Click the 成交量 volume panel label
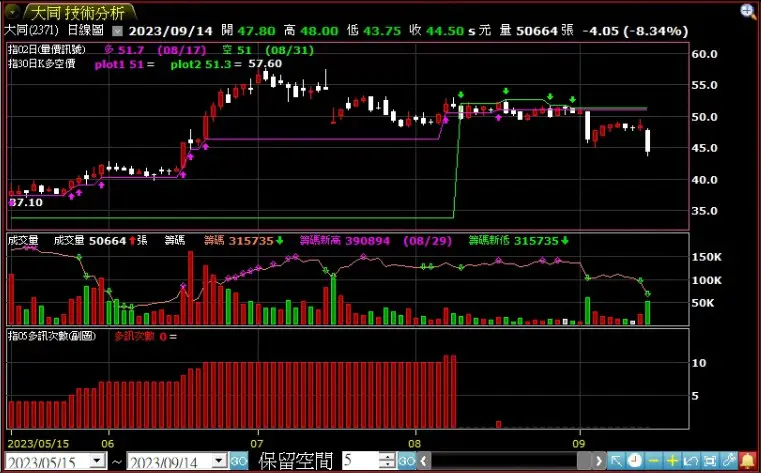The width and height of the screenshot is (761, 473). (23, 240)
